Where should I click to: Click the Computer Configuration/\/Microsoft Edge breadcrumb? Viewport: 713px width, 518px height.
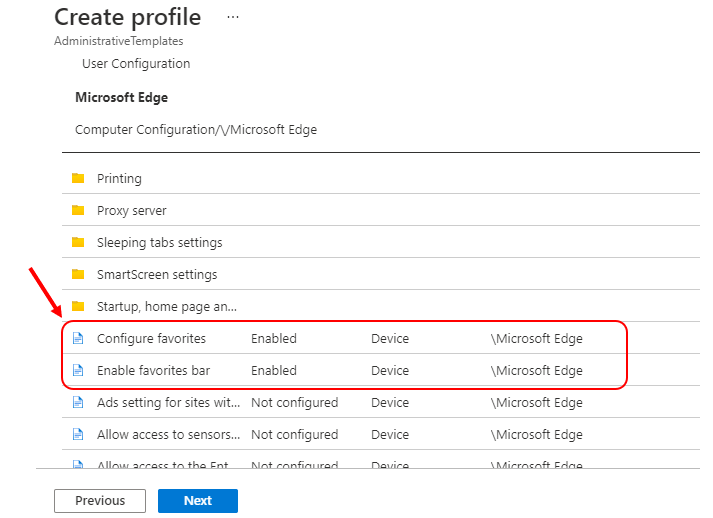point(196,130)
